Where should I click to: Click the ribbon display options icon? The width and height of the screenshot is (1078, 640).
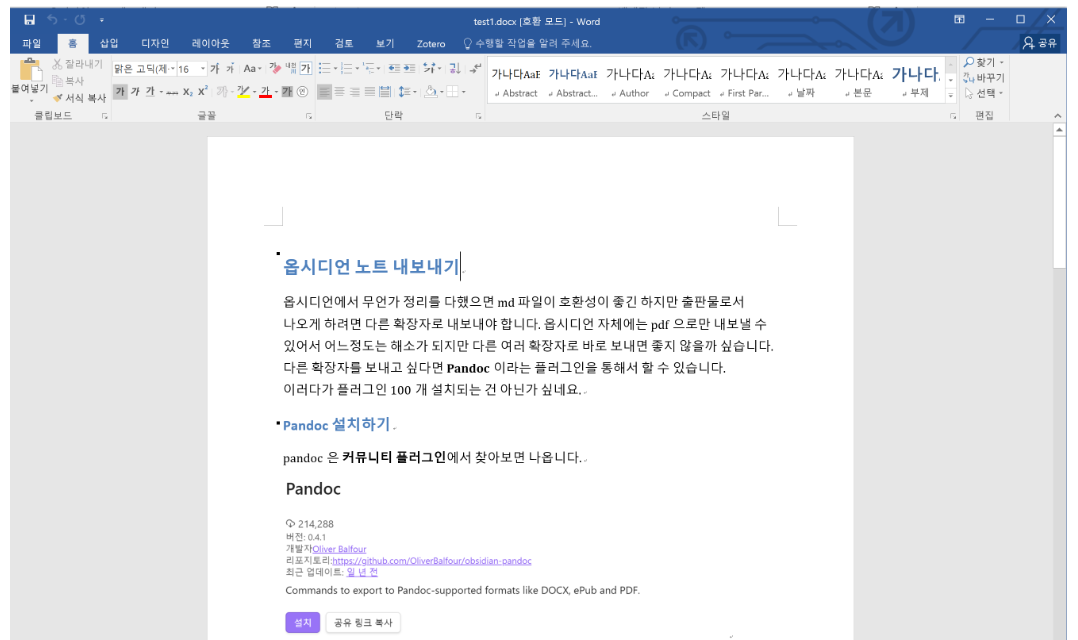tap(959, 19)
